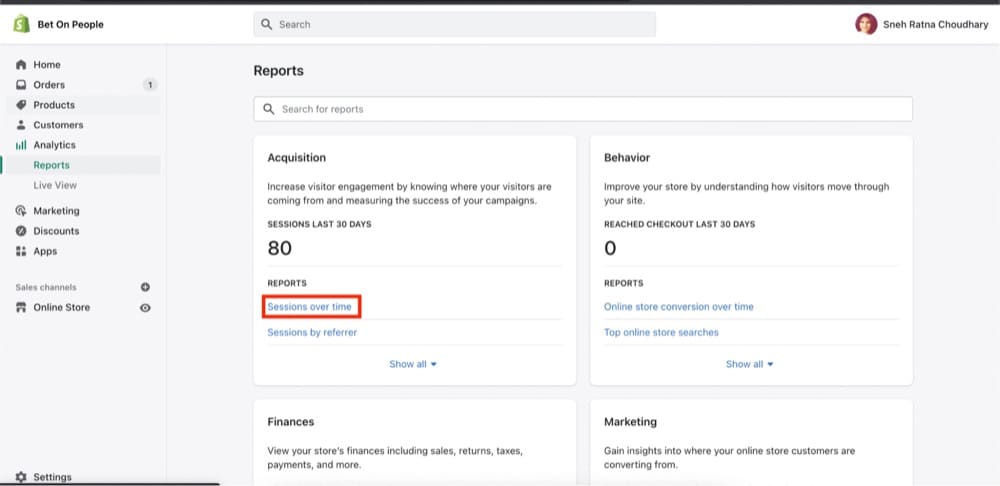Expand Show all under Acquisition

point(413,364)
